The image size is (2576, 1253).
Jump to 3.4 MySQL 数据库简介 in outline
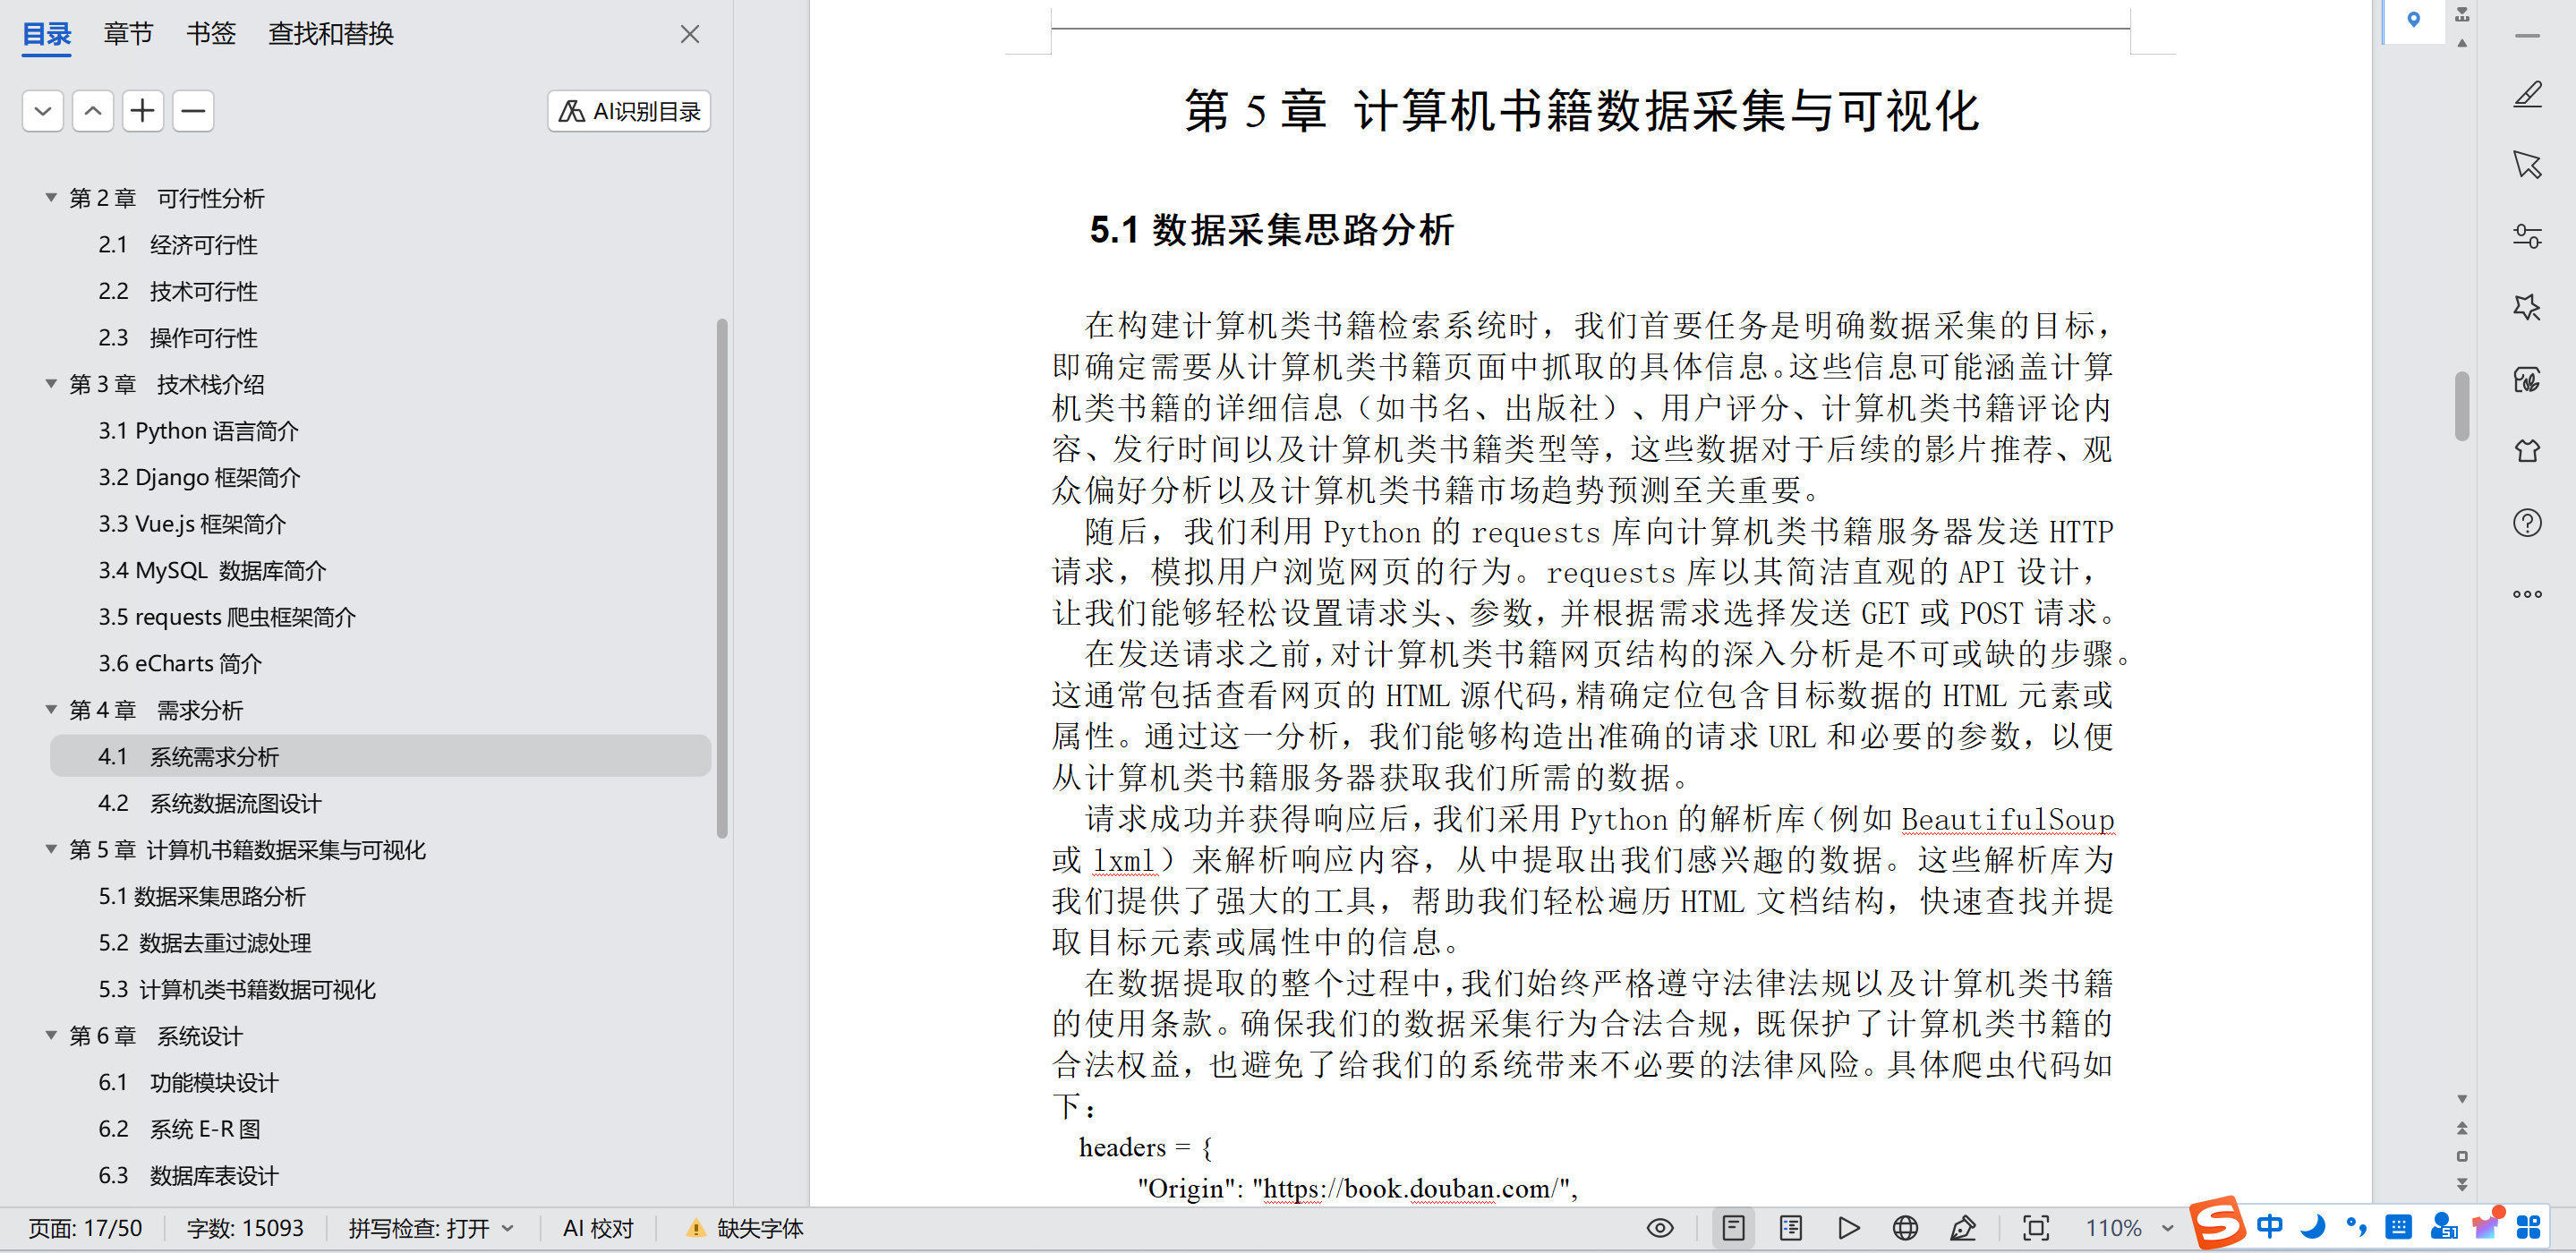click(212, 570)
